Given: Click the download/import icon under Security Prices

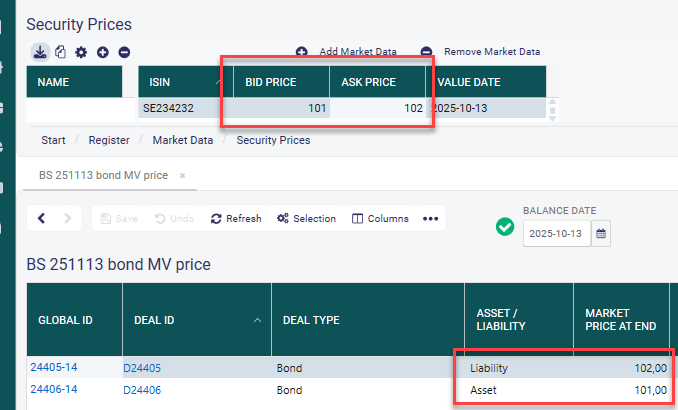Looking at the screenshot, I should 40,52.
